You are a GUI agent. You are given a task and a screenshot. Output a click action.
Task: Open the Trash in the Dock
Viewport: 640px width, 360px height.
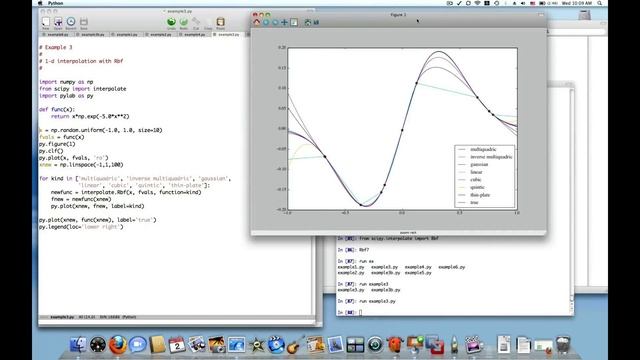pyautogui.click(x=563, y=345)
